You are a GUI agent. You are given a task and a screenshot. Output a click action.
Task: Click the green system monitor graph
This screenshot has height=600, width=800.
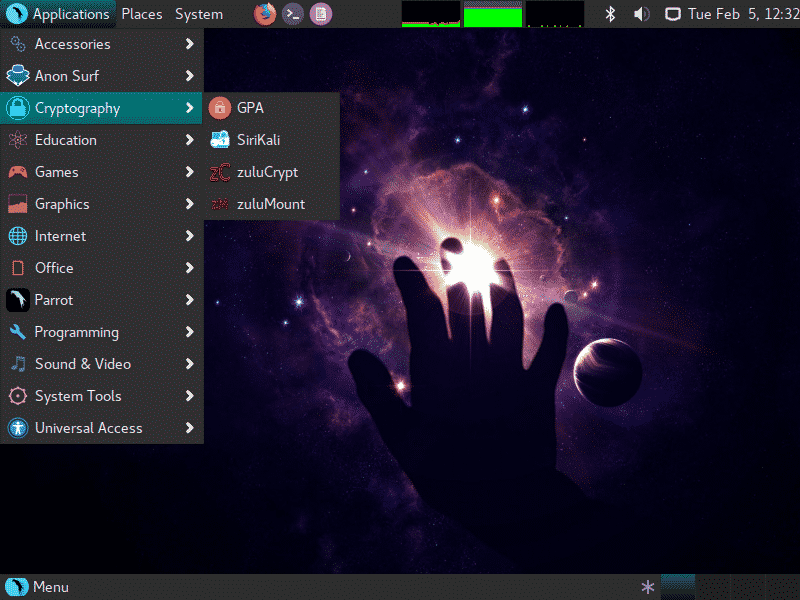492,14
